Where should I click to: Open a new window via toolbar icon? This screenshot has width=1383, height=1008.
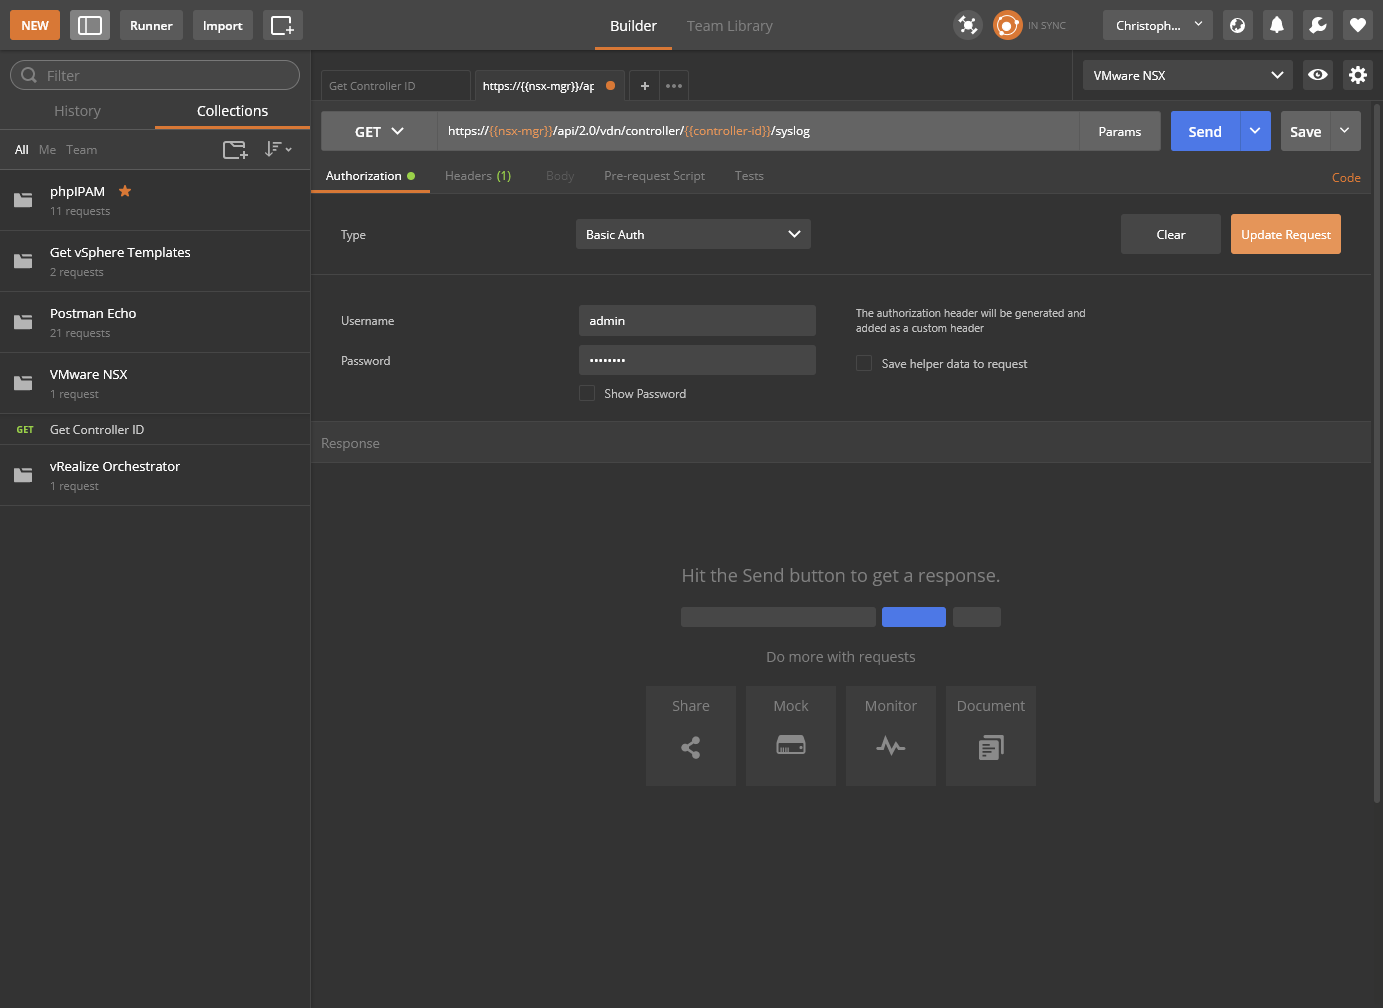tap(282, 25)
